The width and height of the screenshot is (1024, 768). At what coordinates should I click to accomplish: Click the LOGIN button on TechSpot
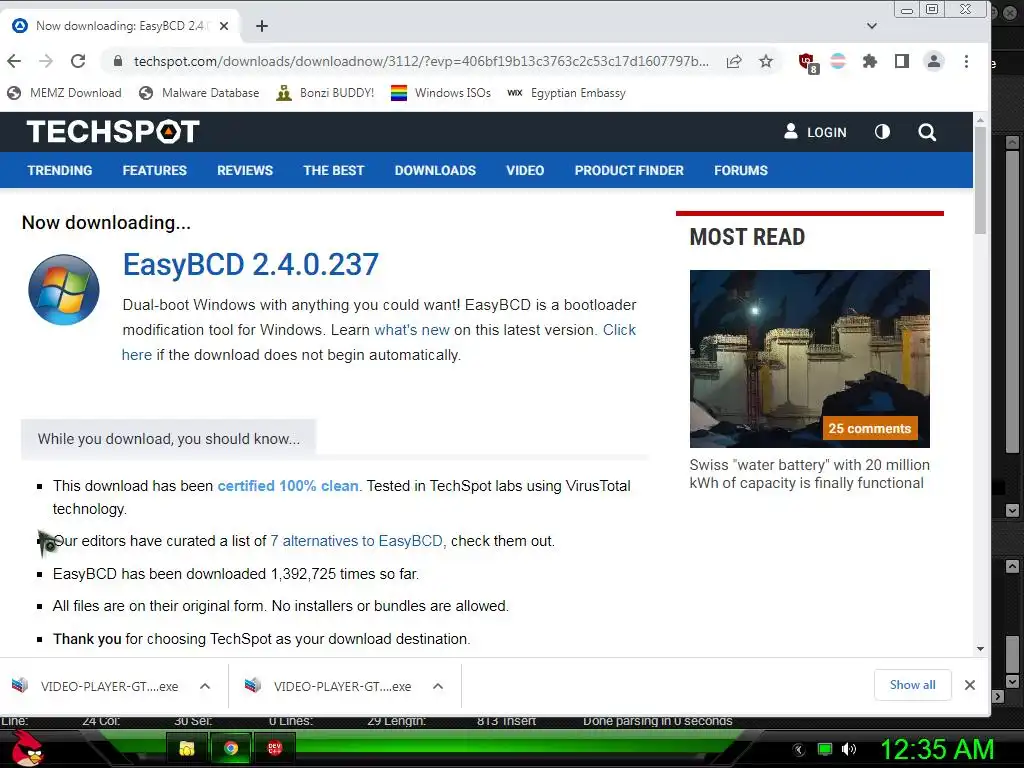click(x=815, y=132)
